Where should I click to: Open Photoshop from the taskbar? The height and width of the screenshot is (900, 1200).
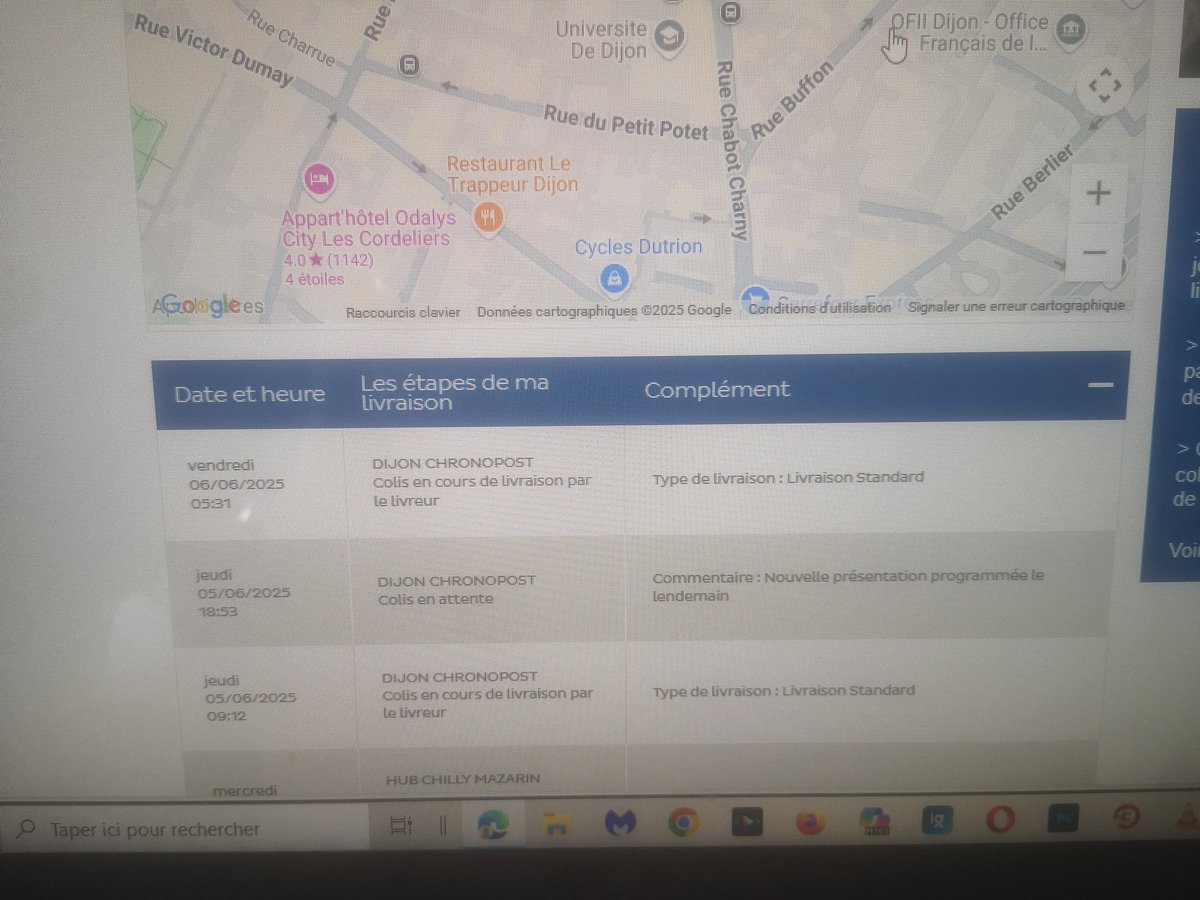(x=1061, y=820)
